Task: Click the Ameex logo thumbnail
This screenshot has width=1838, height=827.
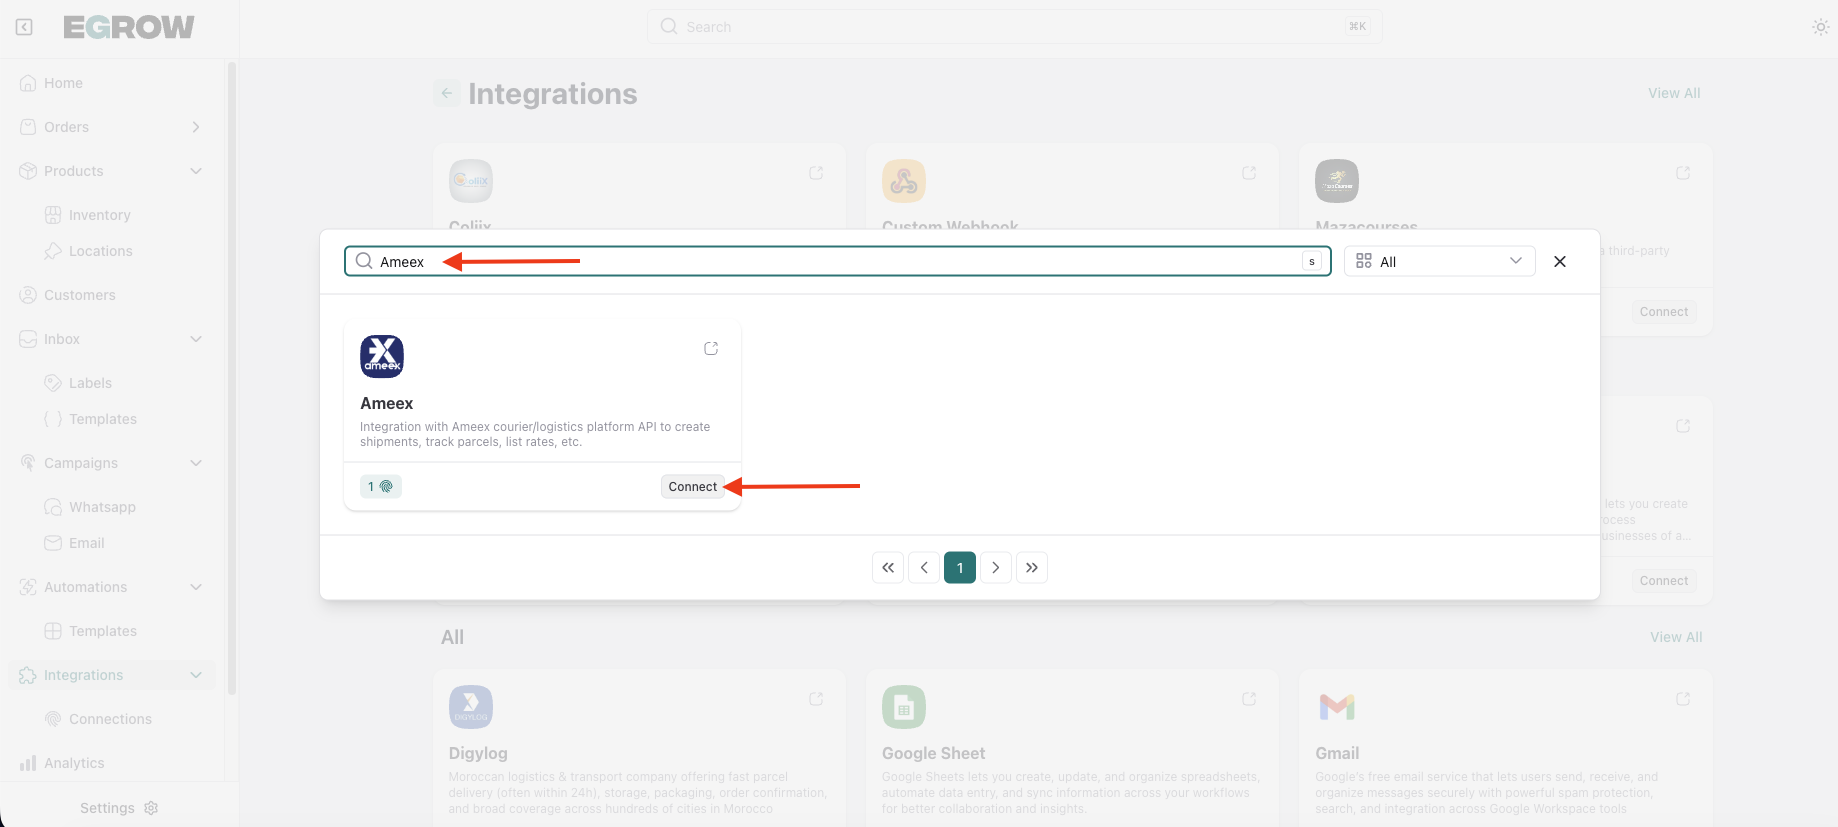Action: 382,357
